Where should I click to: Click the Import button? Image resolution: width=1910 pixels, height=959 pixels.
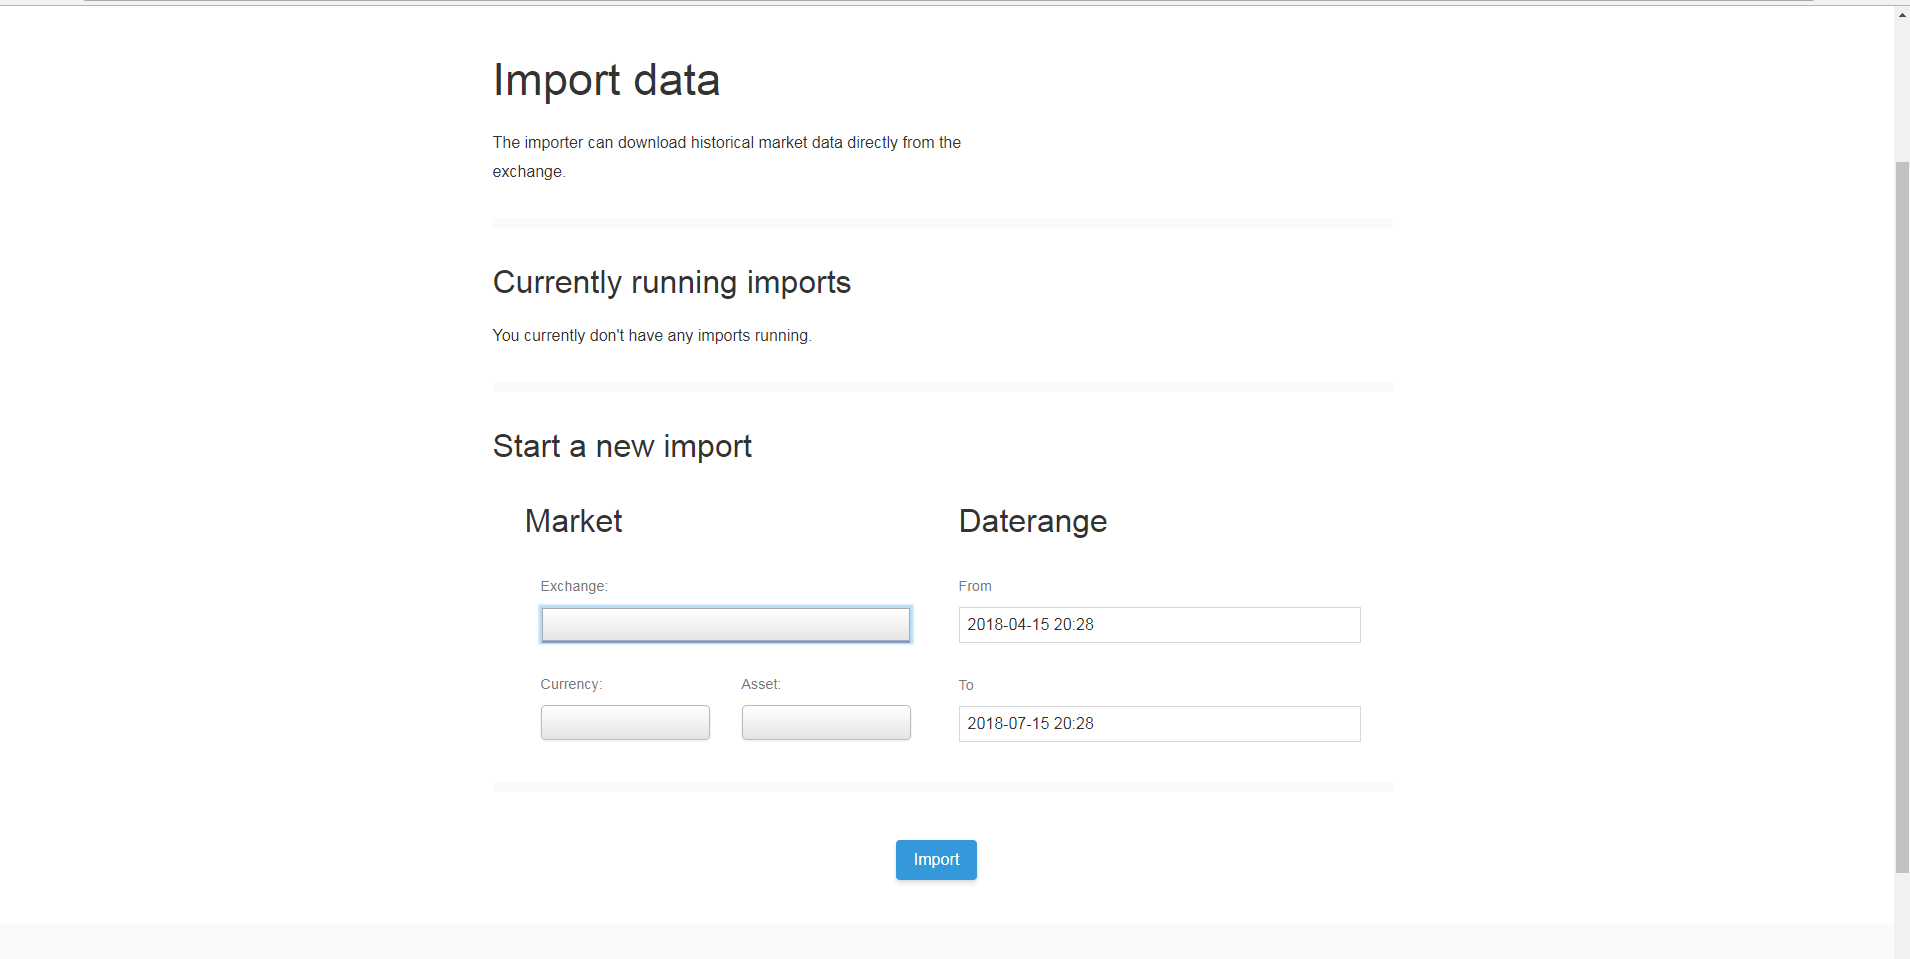tap(934, 859)
